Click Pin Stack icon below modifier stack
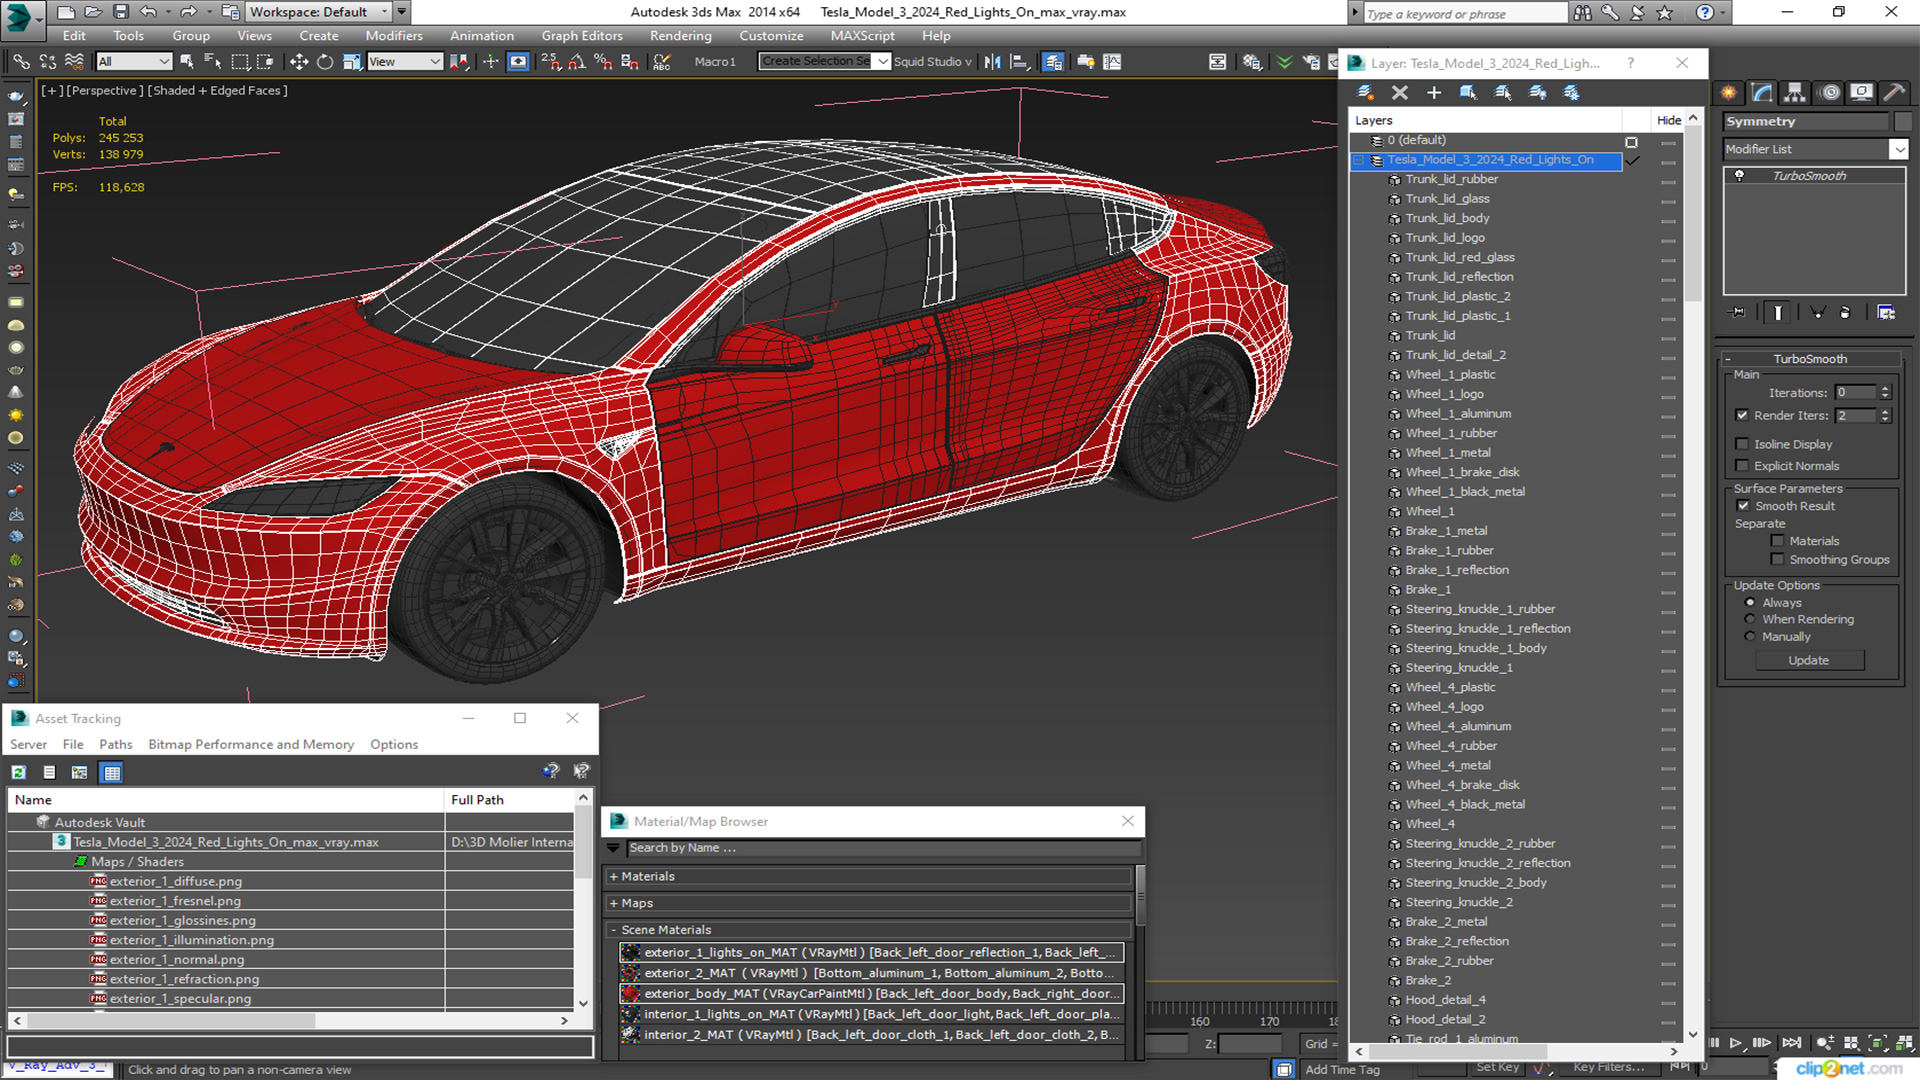 tap(1738, 312)
